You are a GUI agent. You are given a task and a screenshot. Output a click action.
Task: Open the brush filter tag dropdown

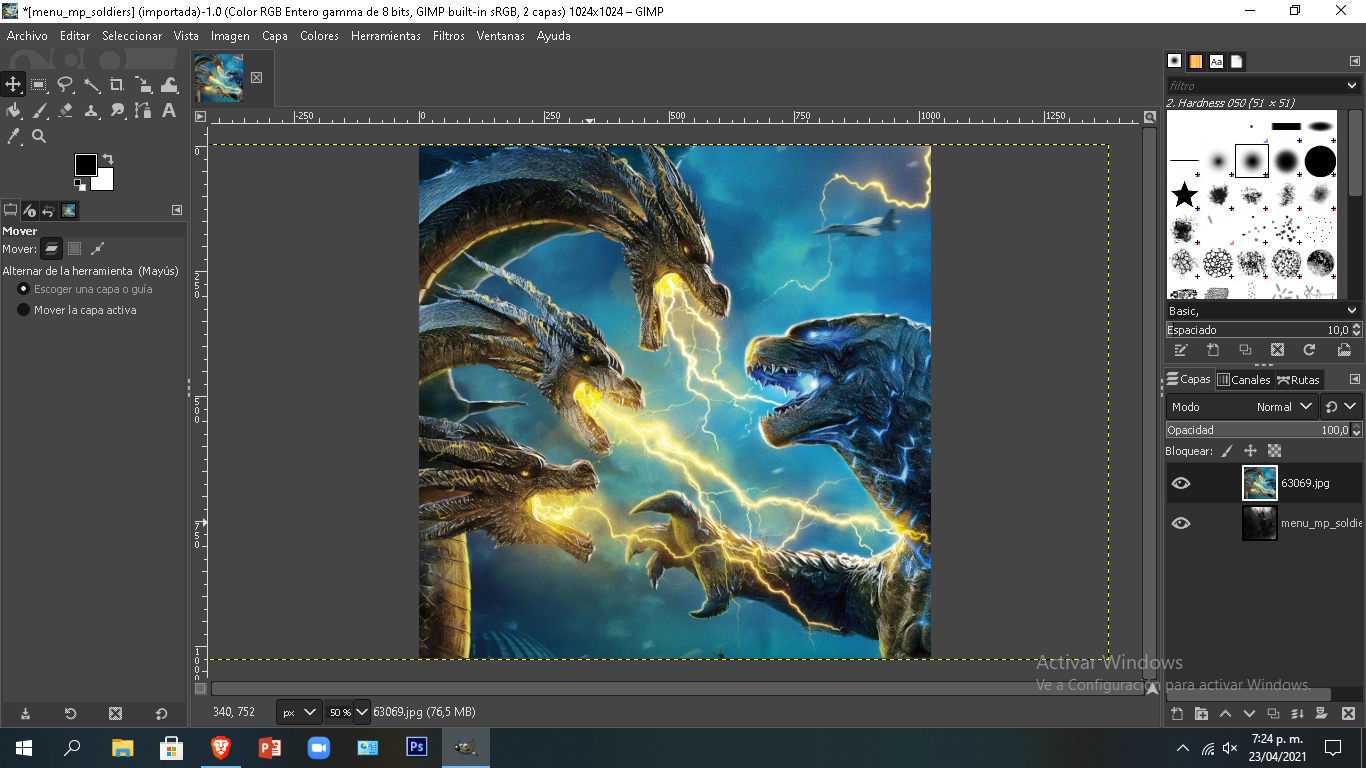1352,86
